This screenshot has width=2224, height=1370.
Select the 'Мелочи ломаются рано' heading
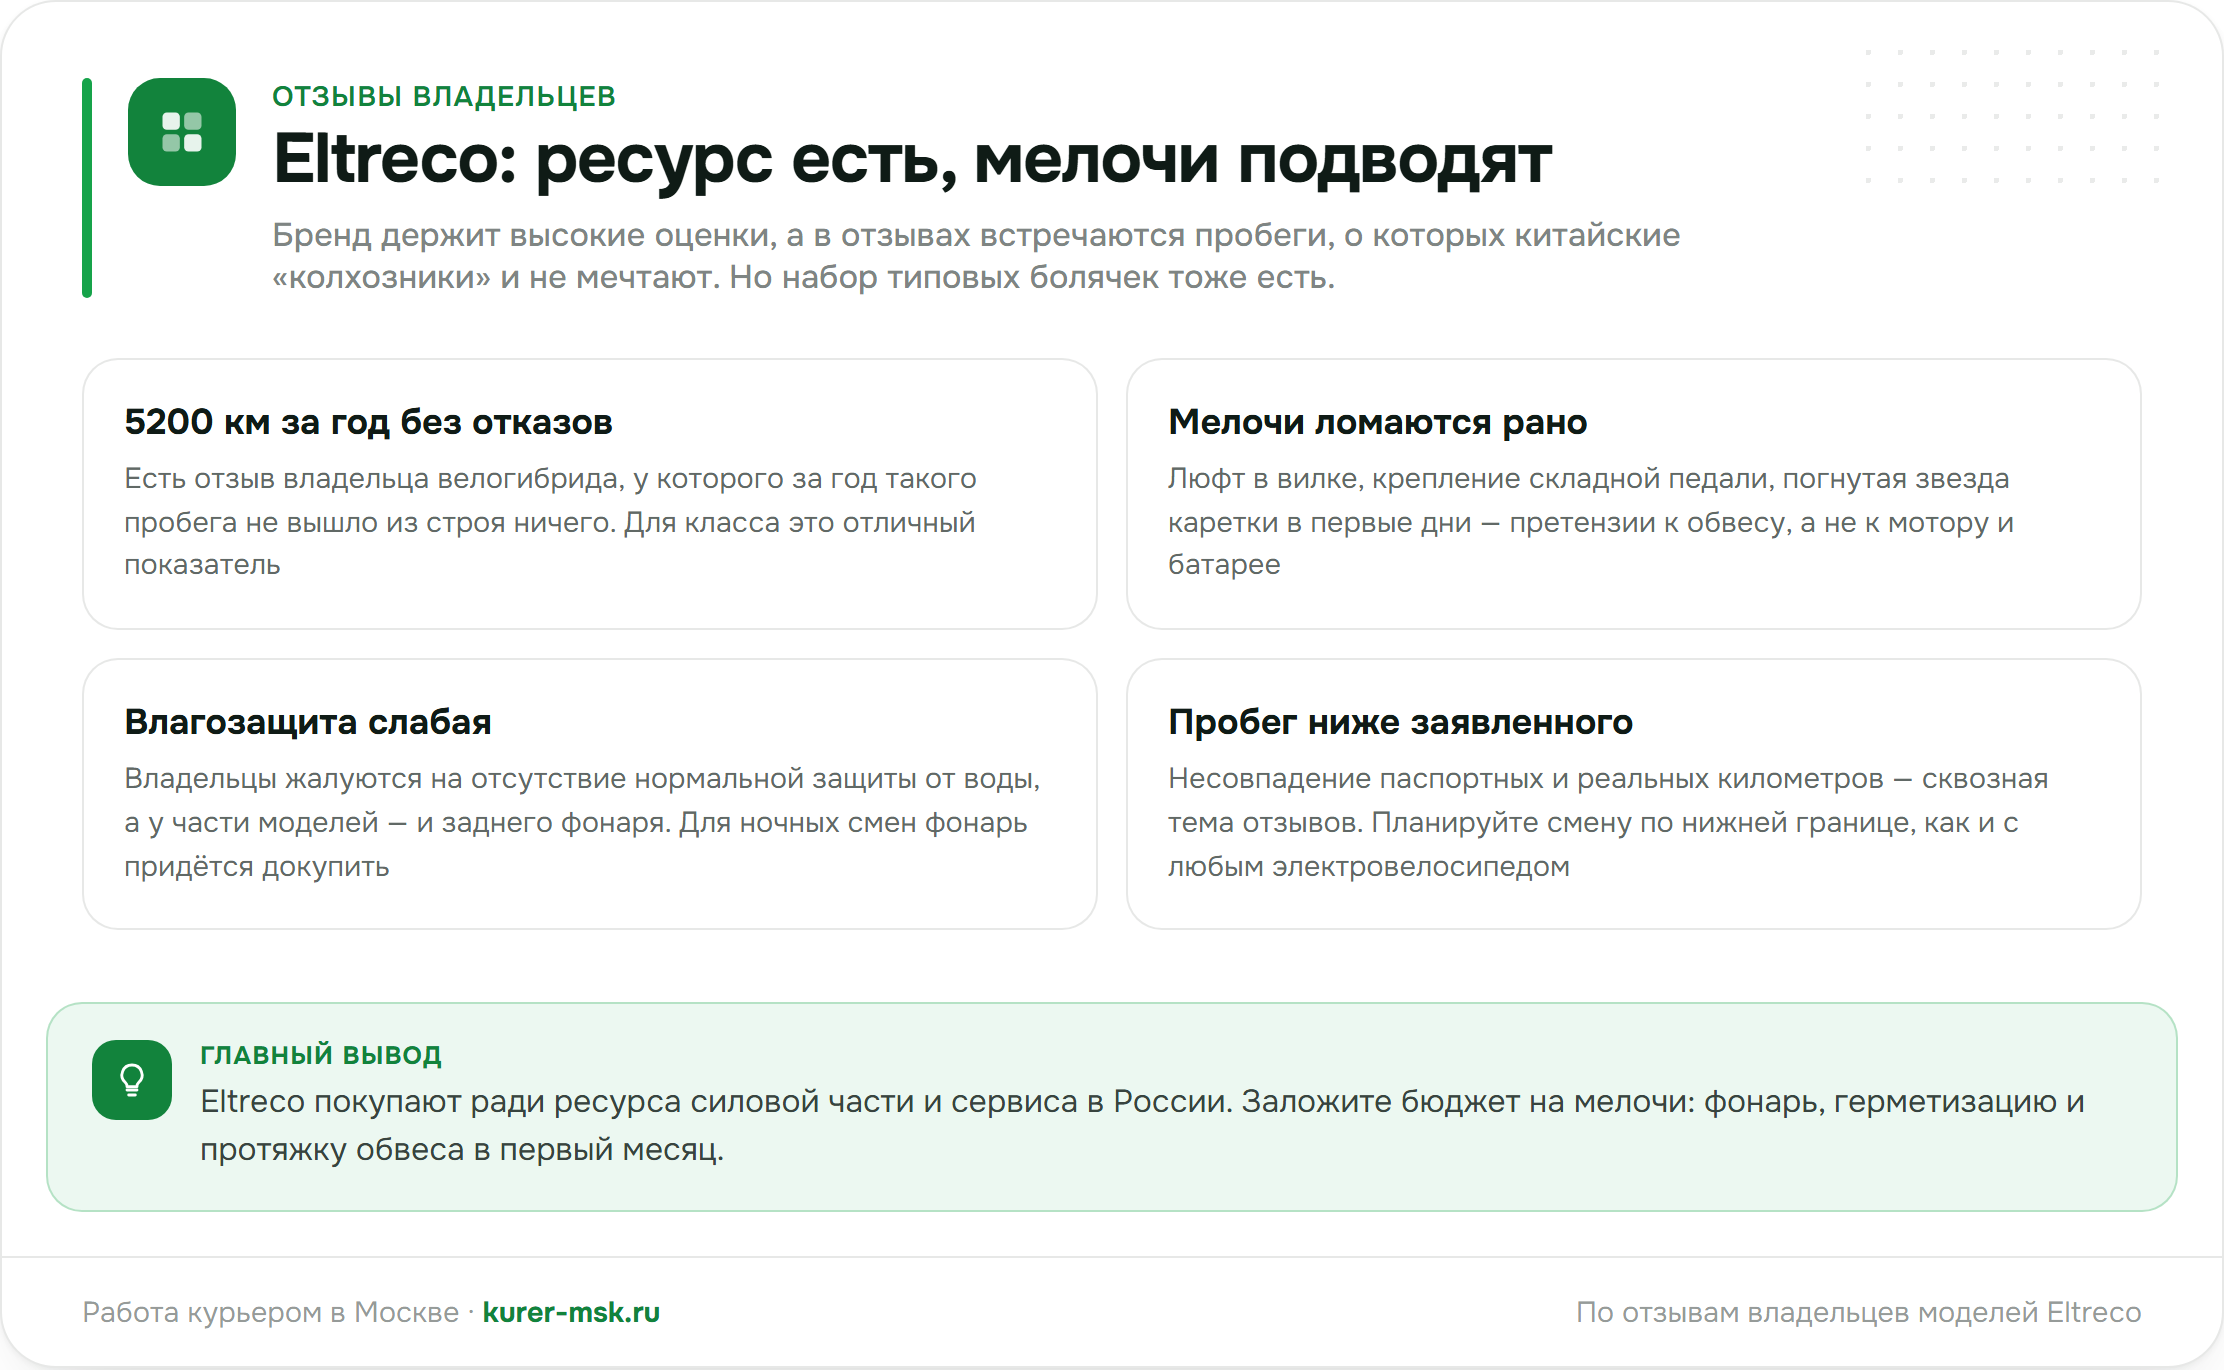click(x=1377, y=422)
